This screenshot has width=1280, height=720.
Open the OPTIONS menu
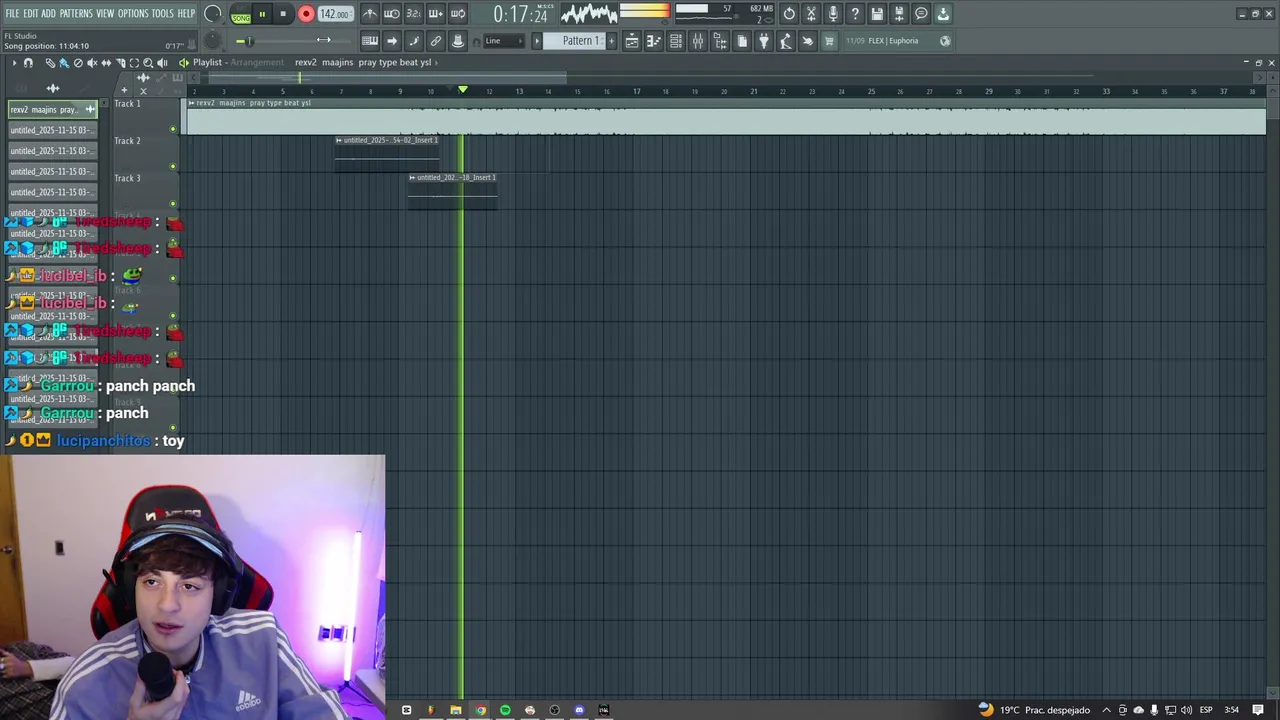[133, 13]
